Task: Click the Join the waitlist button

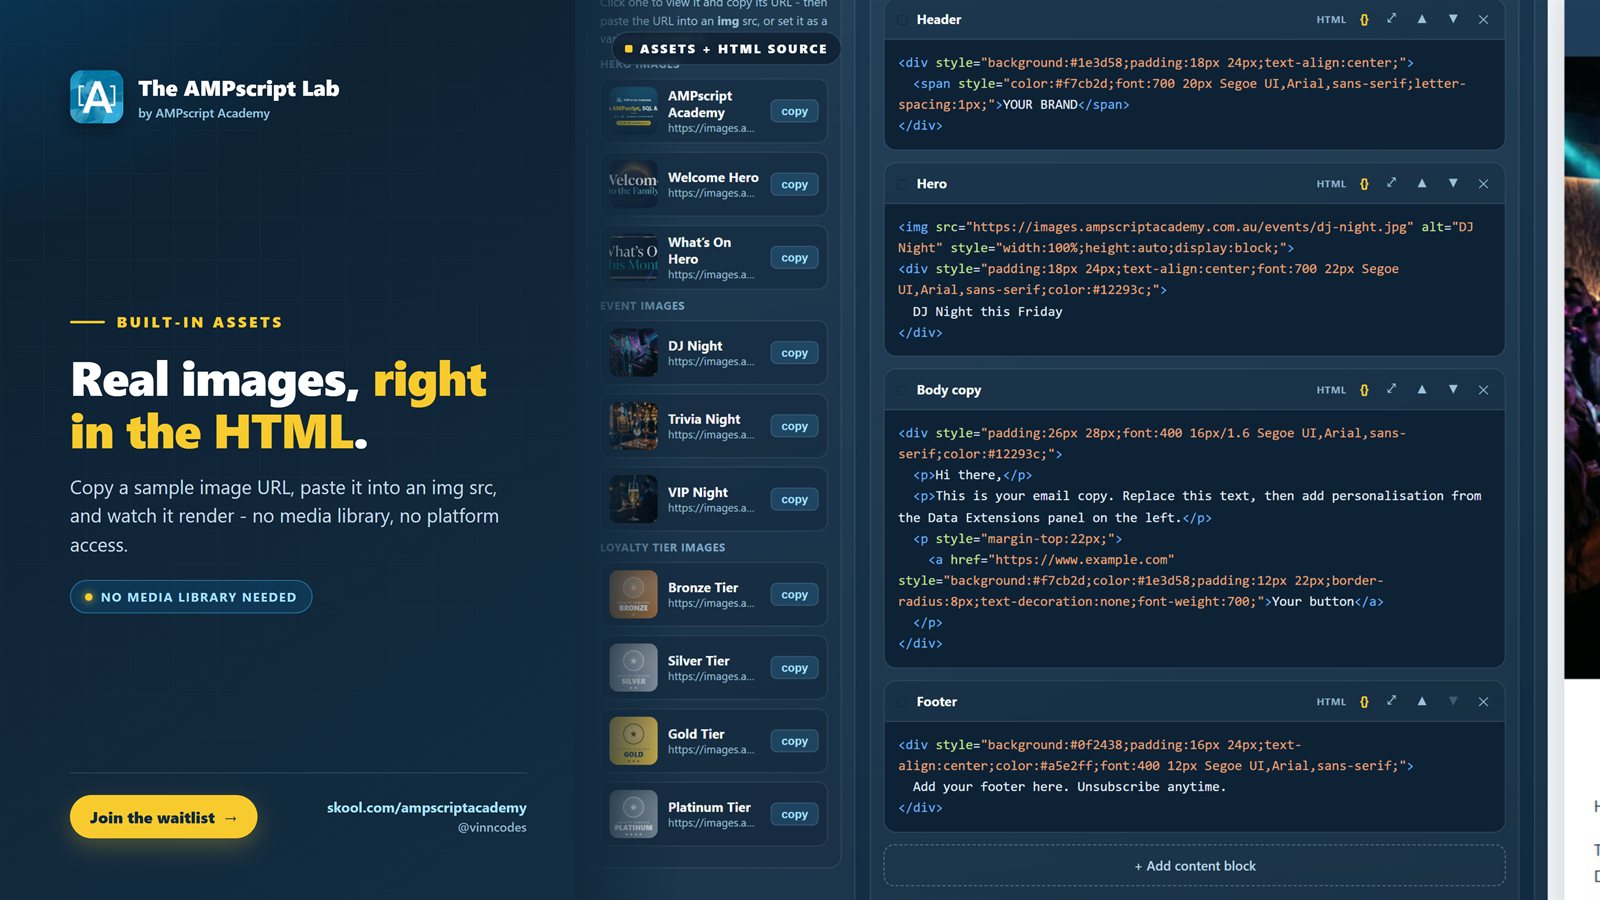Action: point(163,817)
